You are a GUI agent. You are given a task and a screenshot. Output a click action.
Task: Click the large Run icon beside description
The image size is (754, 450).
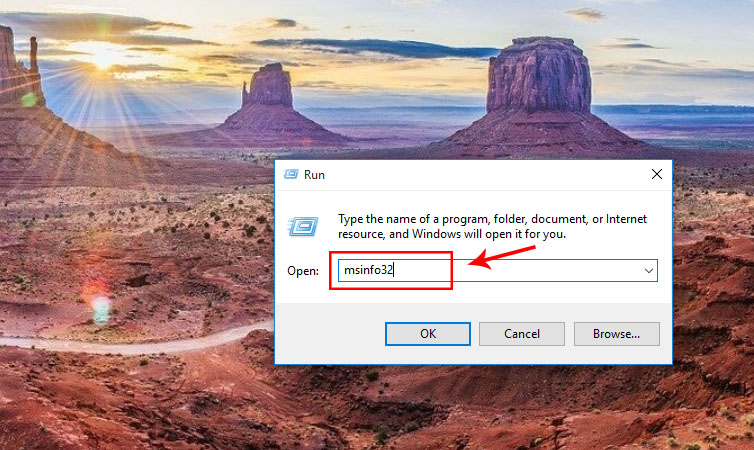[303, 226]
